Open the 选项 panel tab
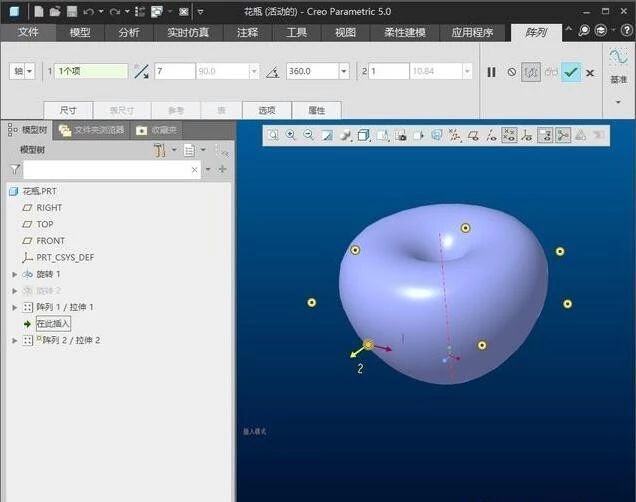This screenshot has height=502, width=636. (x=267, y=110)
